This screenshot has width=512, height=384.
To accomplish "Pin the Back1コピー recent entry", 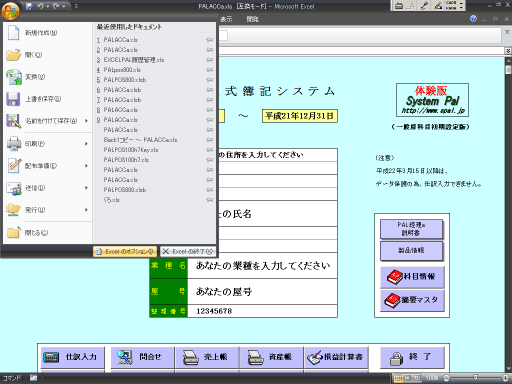I will 209,140.
